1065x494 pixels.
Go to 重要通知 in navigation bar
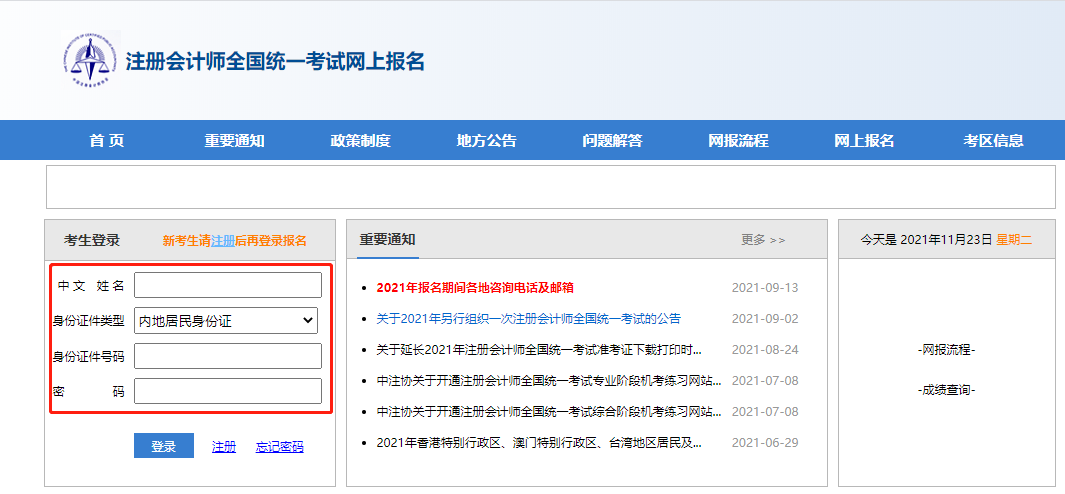[234, 141]
